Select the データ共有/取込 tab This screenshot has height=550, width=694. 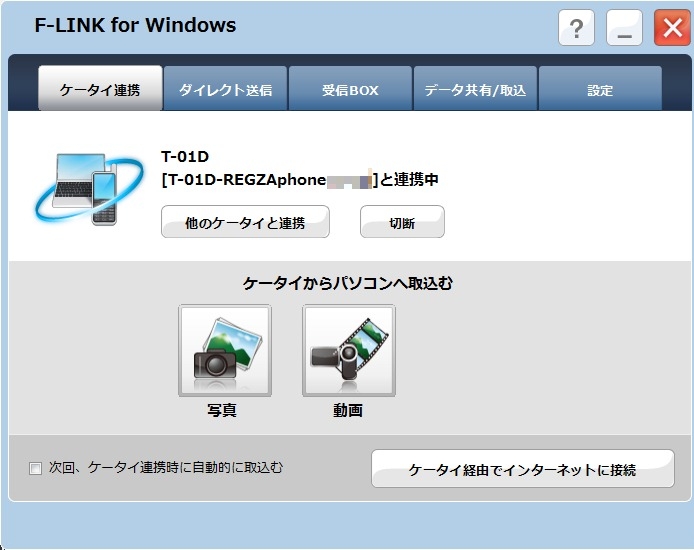[475, 88]
